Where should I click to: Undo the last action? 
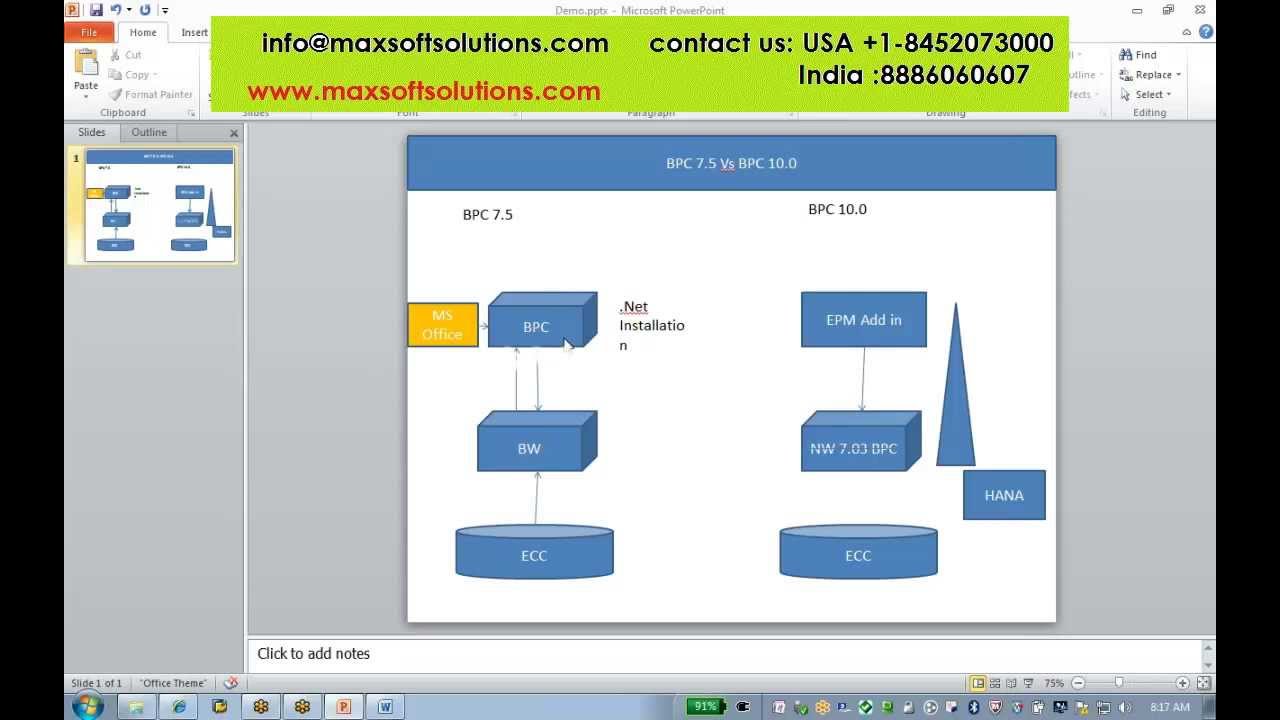115,10
